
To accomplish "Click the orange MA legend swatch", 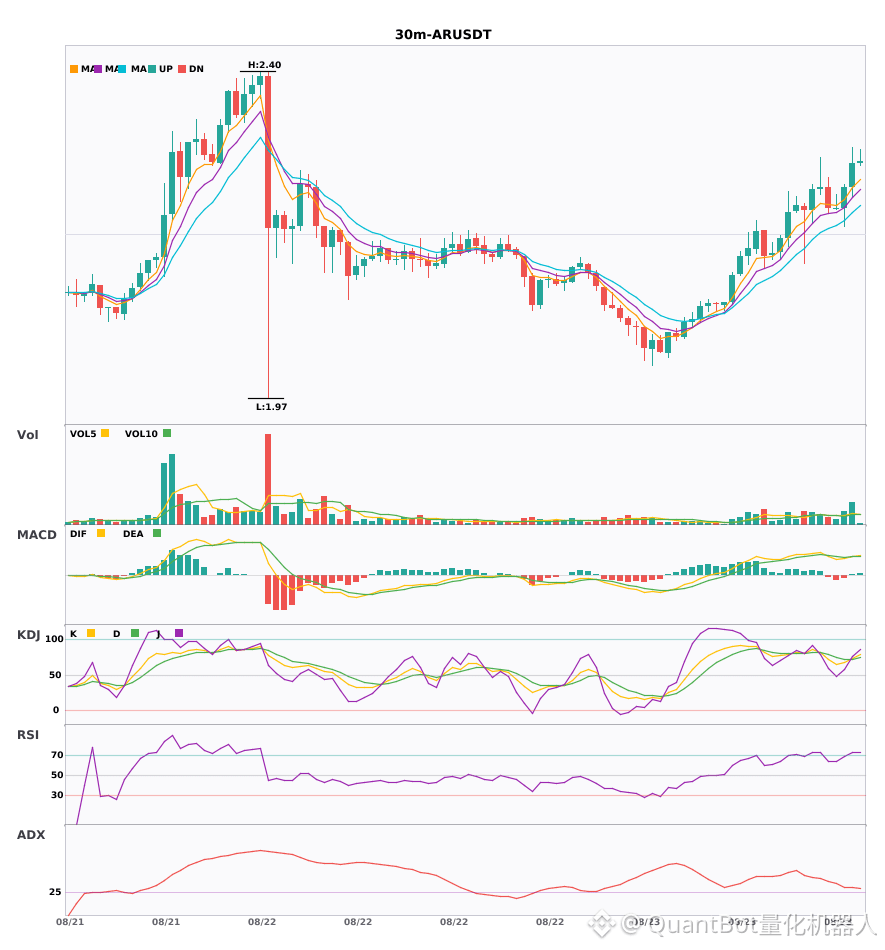I will click(74, 69).
